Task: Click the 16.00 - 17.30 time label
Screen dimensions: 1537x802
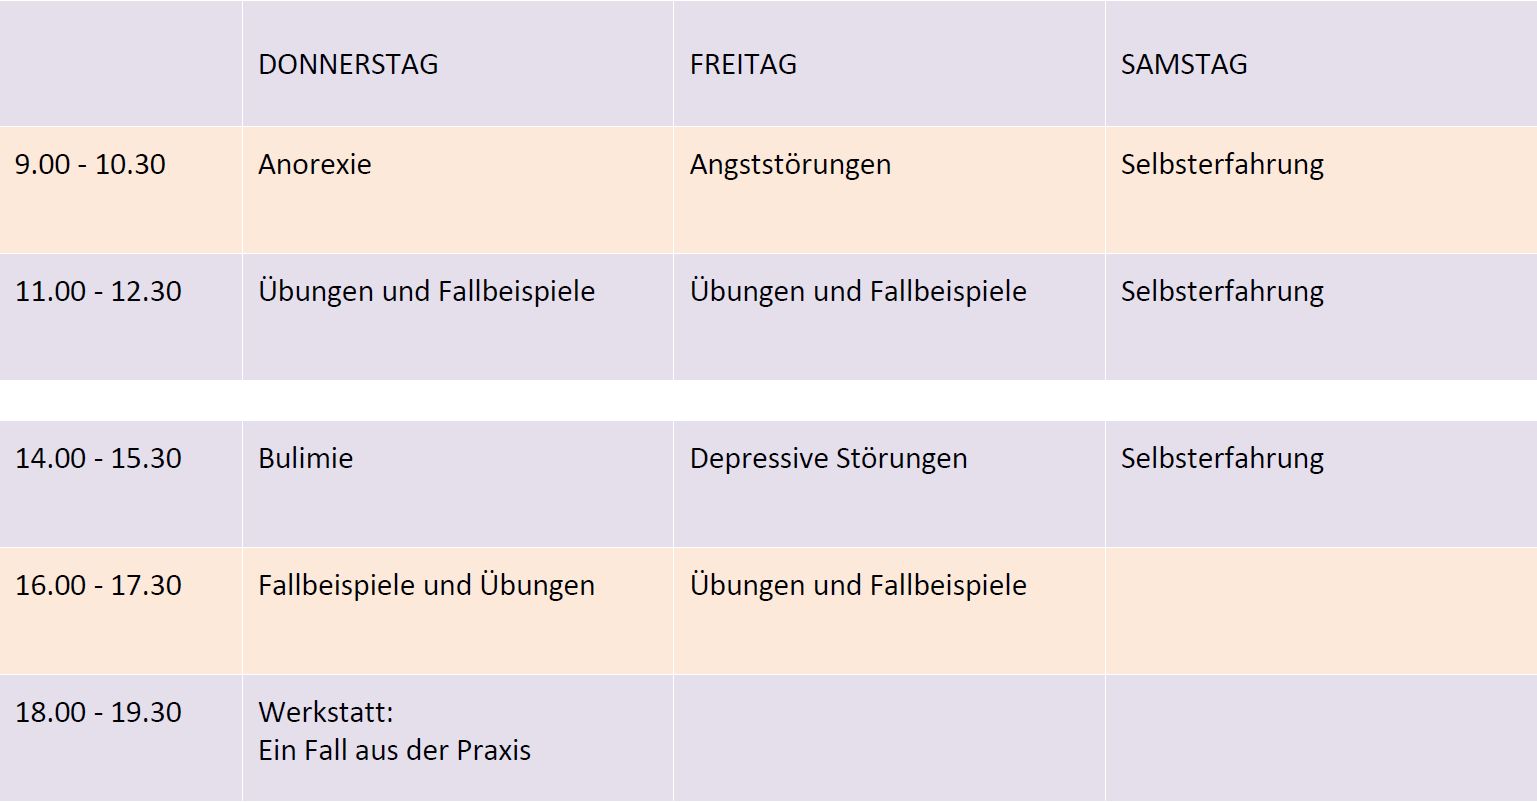Action: 98,585
